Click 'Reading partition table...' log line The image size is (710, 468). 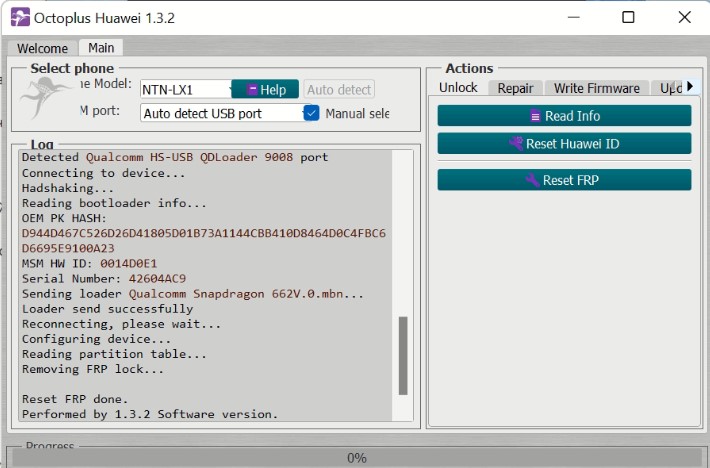[x=114, y=354]
